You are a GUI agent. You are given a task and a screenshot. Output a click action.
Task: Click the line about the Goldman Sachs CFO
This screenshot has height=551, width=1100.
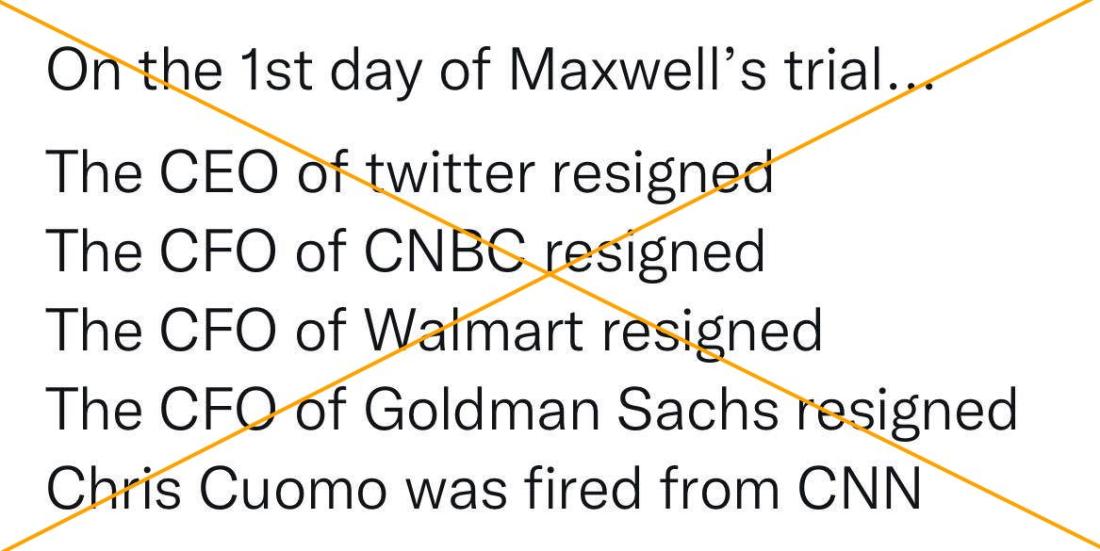531,409
